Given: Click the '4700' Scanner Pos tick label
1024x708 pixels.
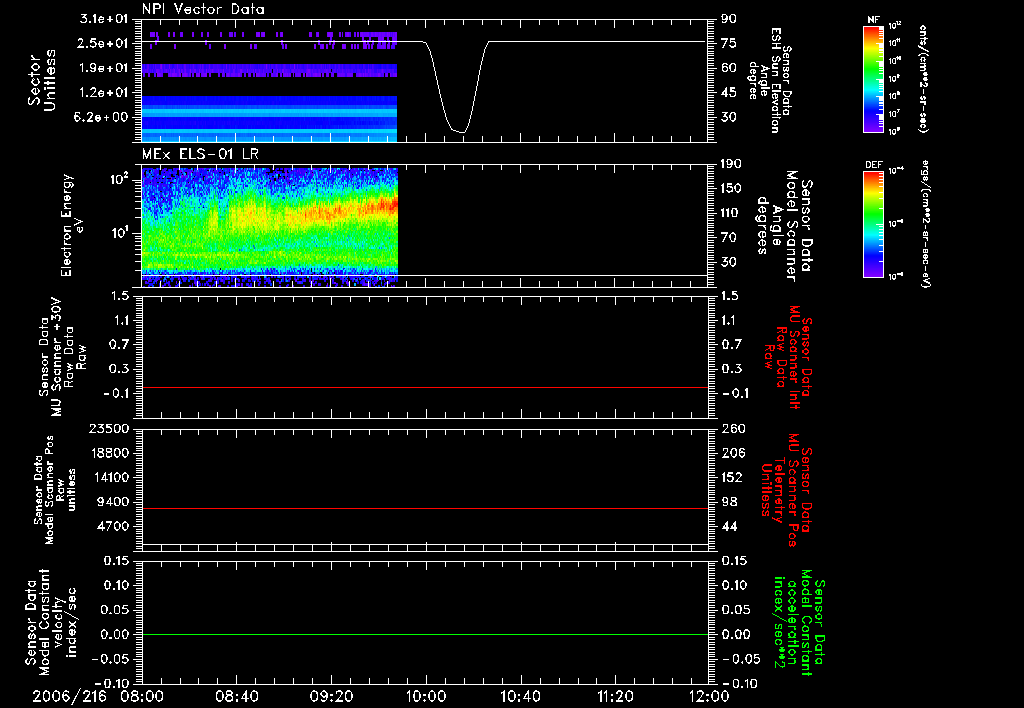Looking at the screenshot, I should 112,526.
